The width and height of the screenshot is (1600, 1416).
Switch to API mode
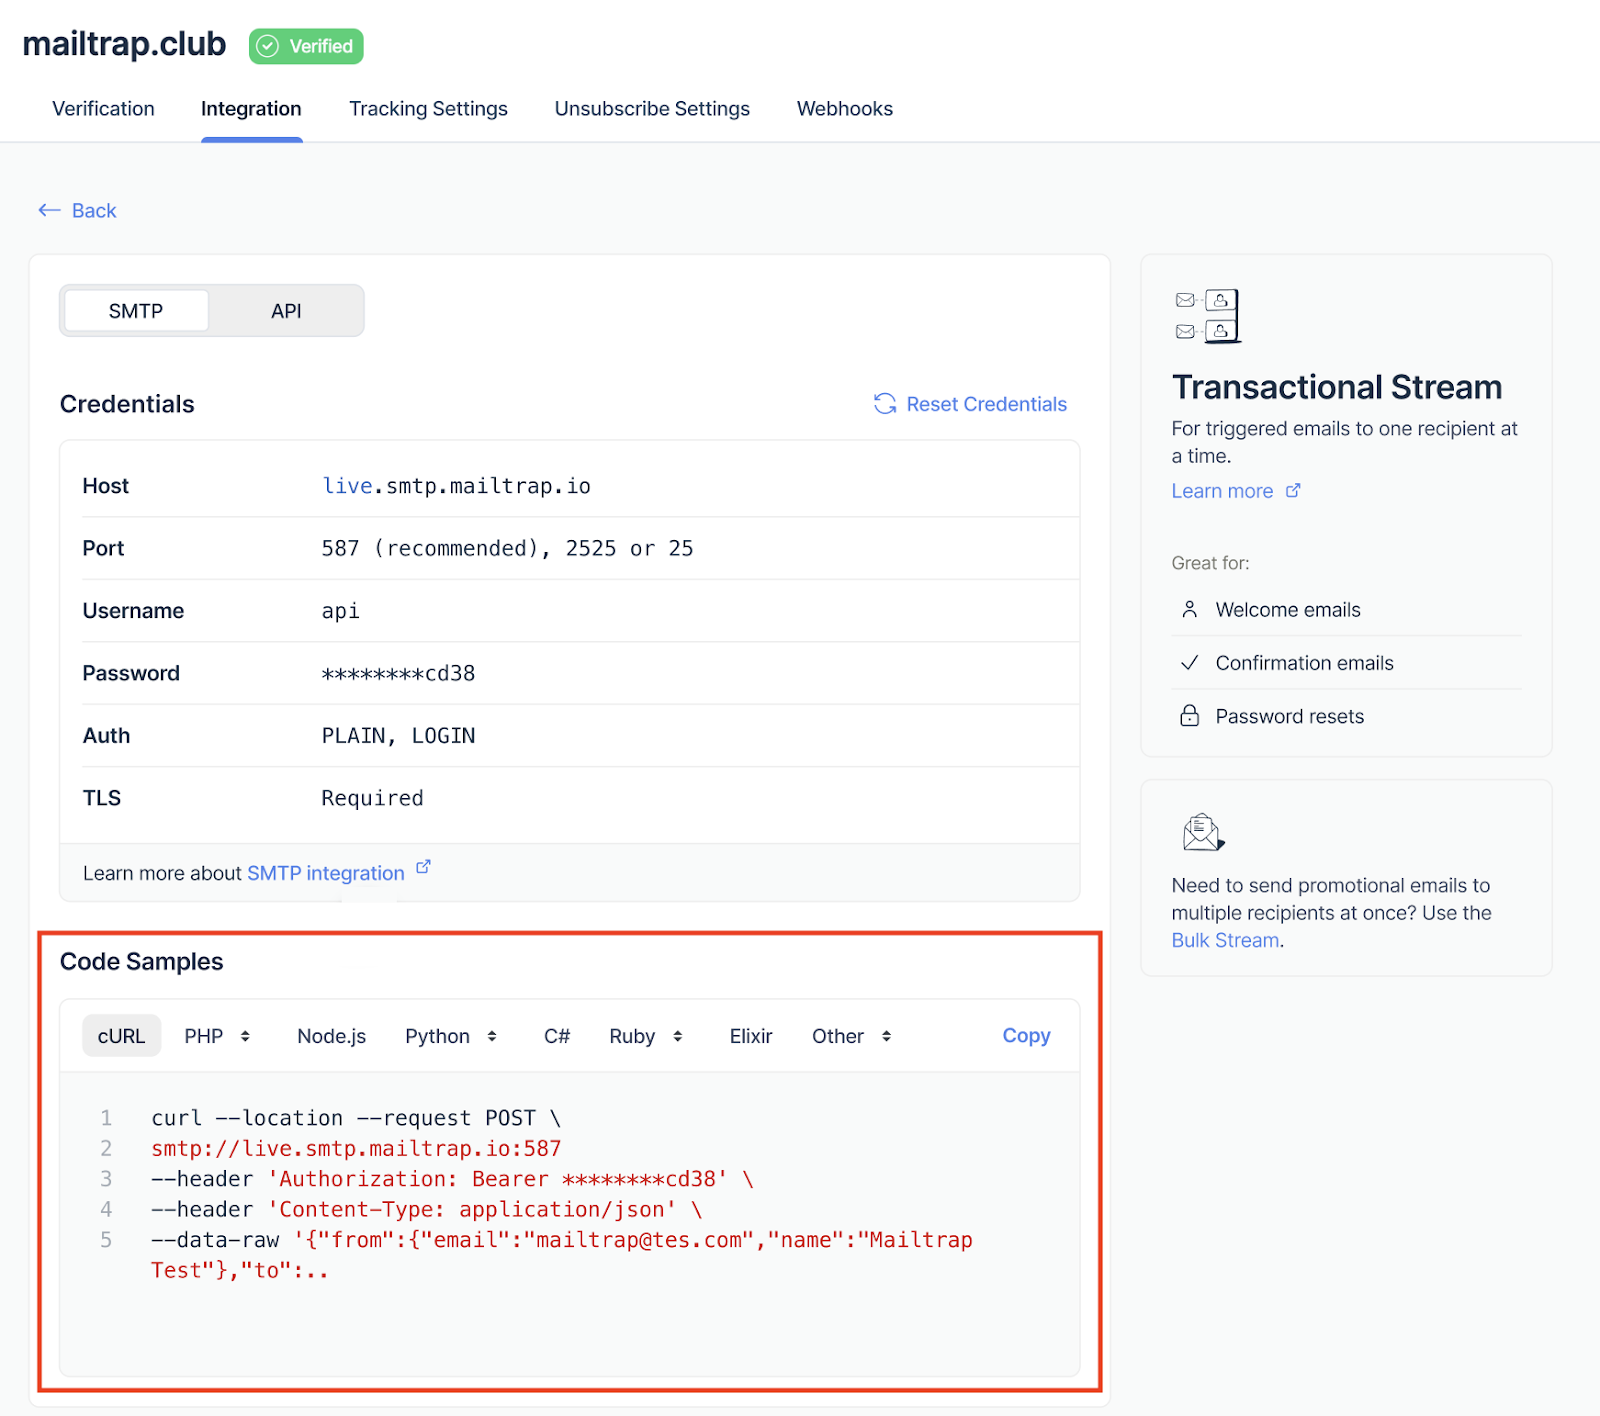tap(286, 310)
